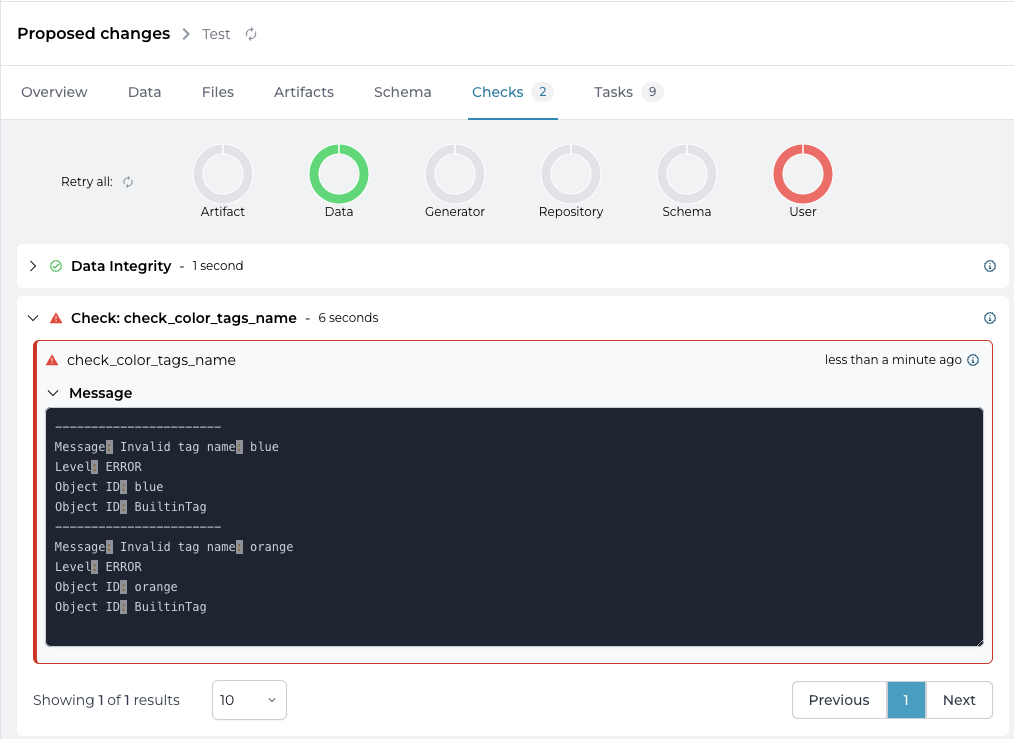Click the Next pagination button
The height and width of the screenshot is (739, 1014).
coord(958,700)
